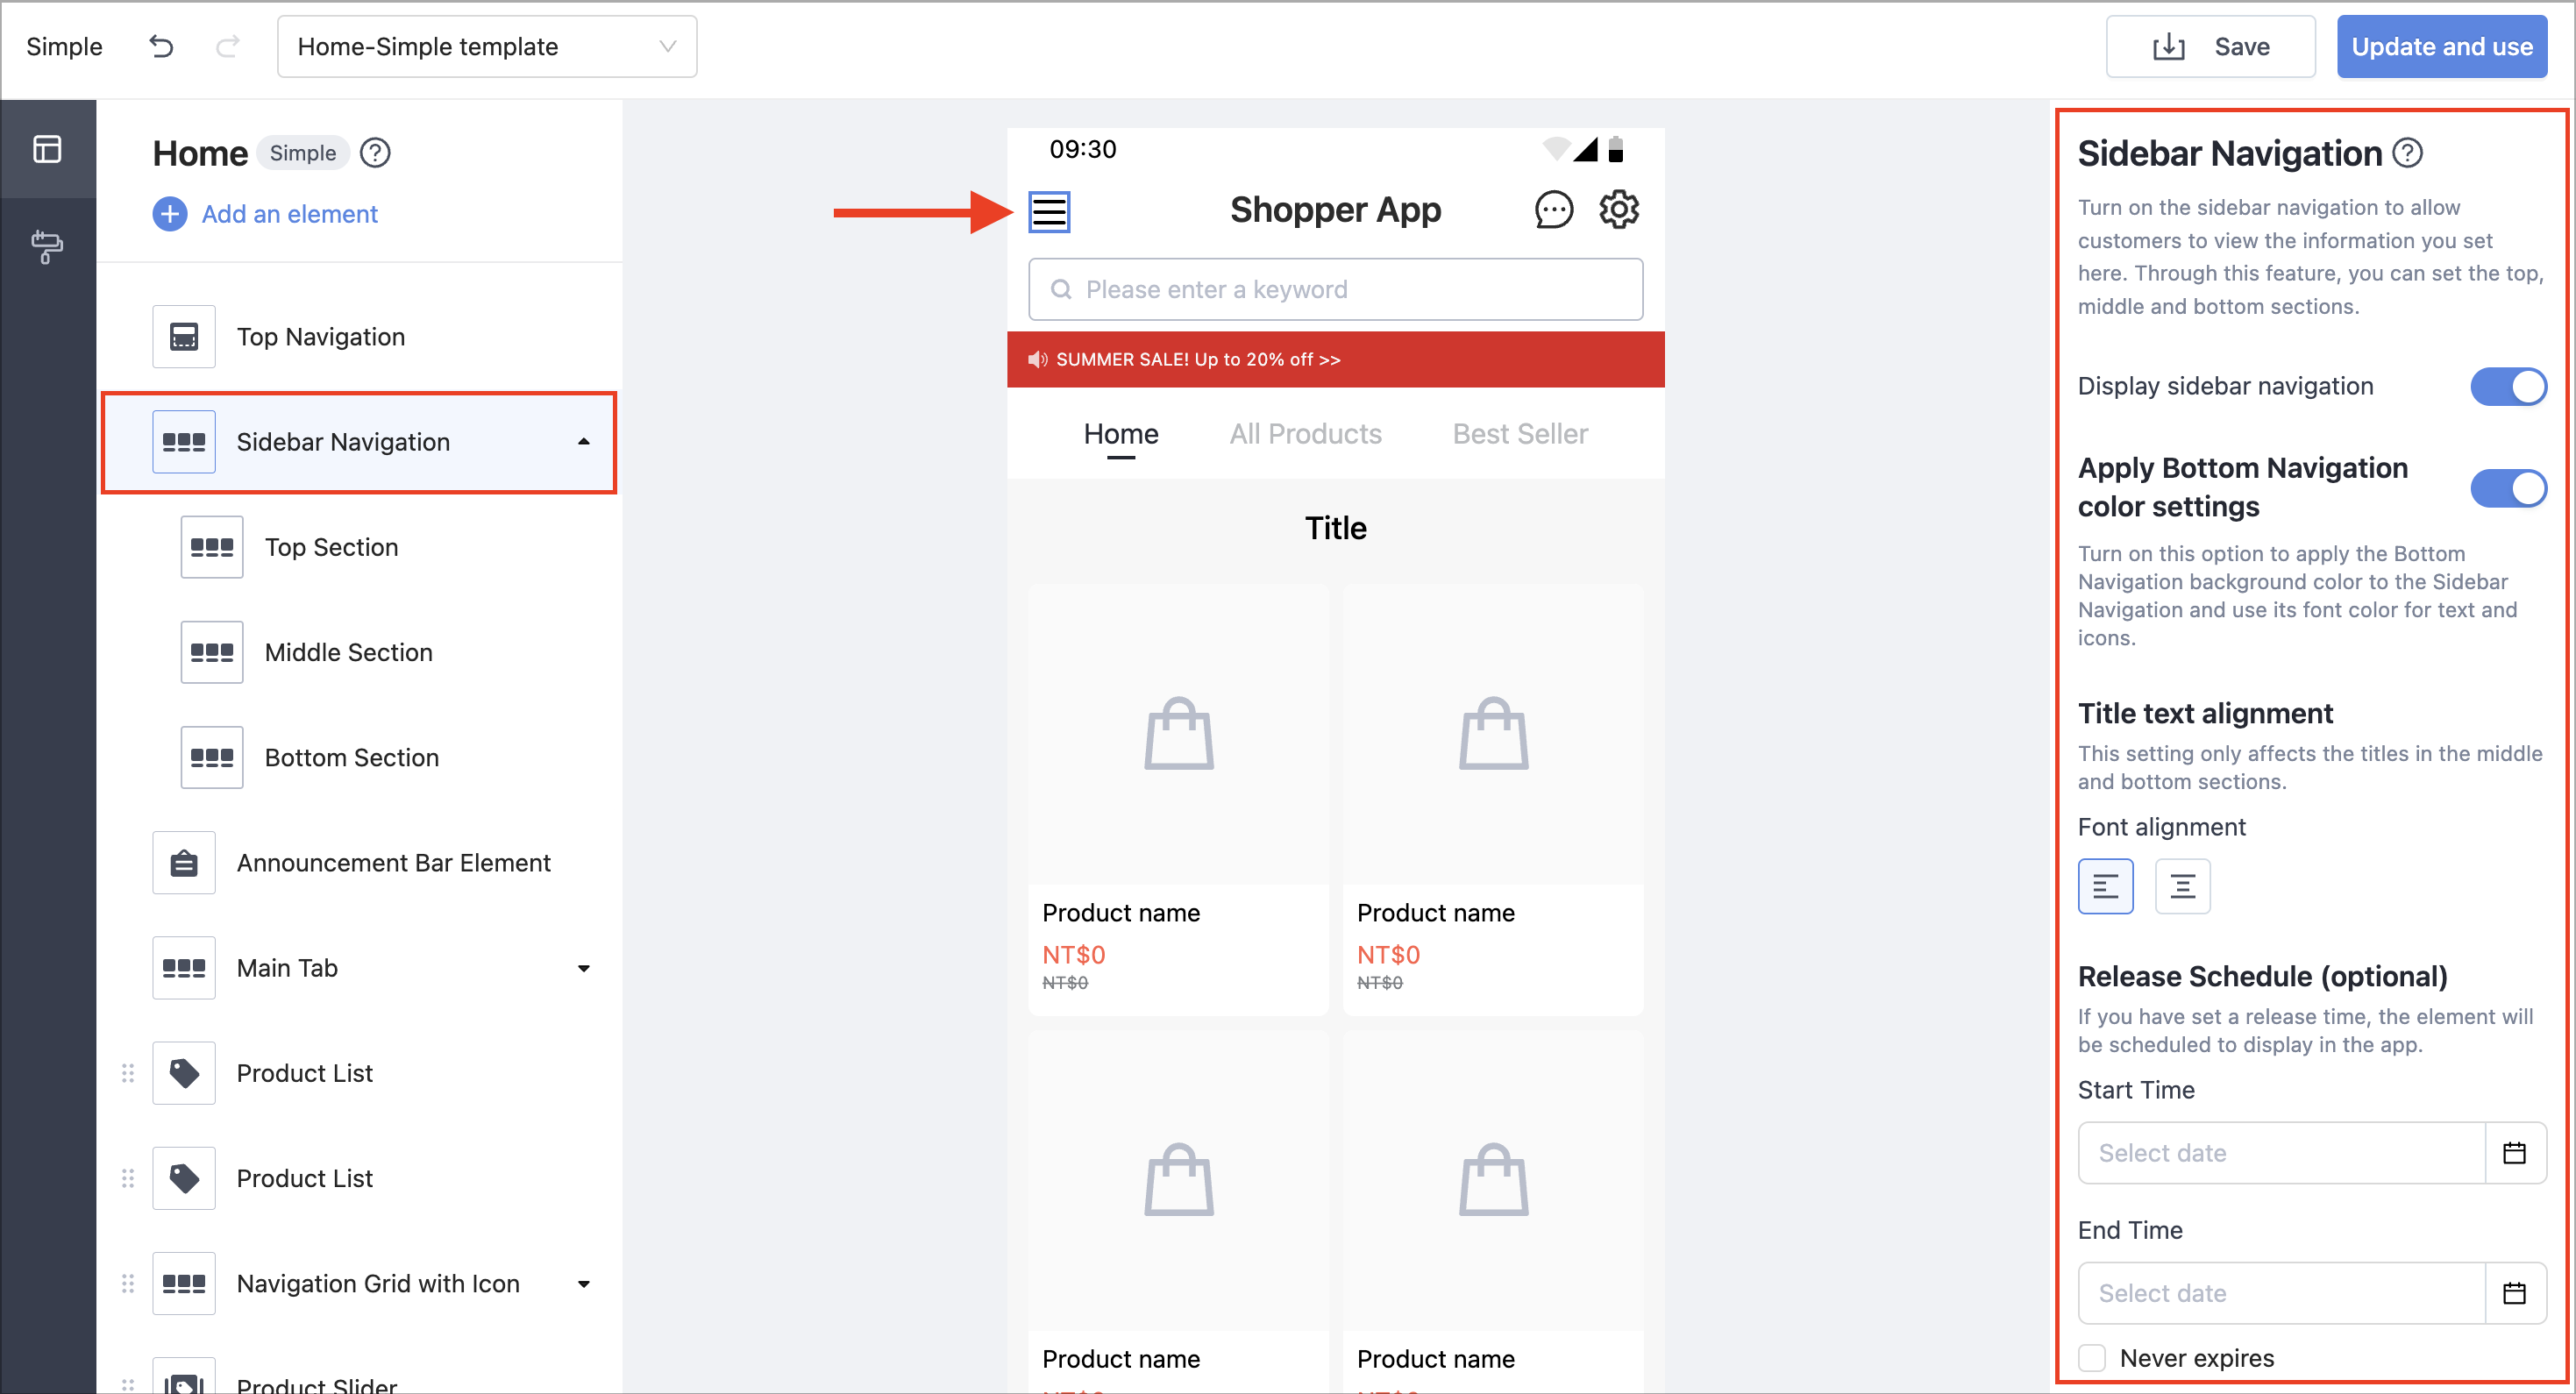Click the Top Section grid icon
This screenshot has height=1394, width=2576.
point(212,547)
